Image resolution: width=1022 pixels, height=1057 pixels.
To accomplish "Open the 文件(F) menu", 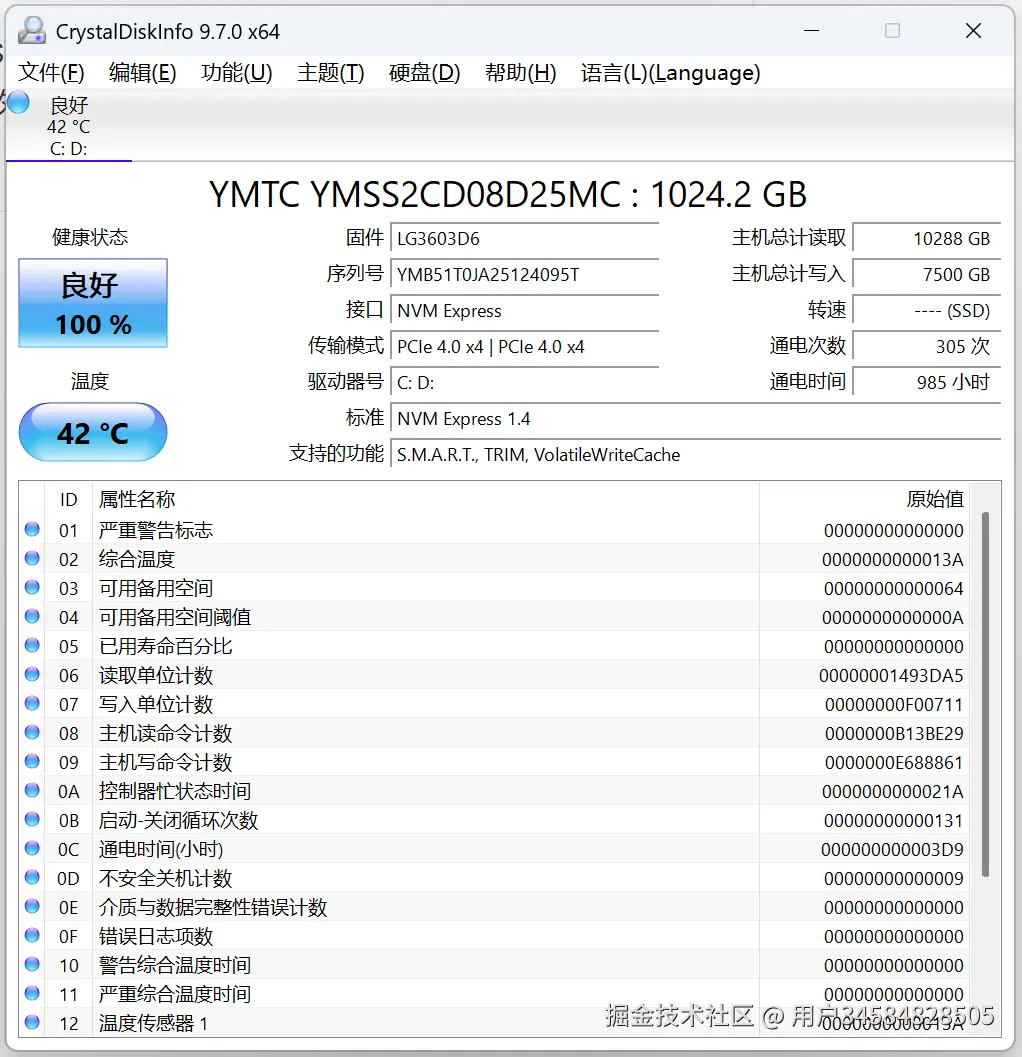I will pyautogui.click(x=51, y=73).
